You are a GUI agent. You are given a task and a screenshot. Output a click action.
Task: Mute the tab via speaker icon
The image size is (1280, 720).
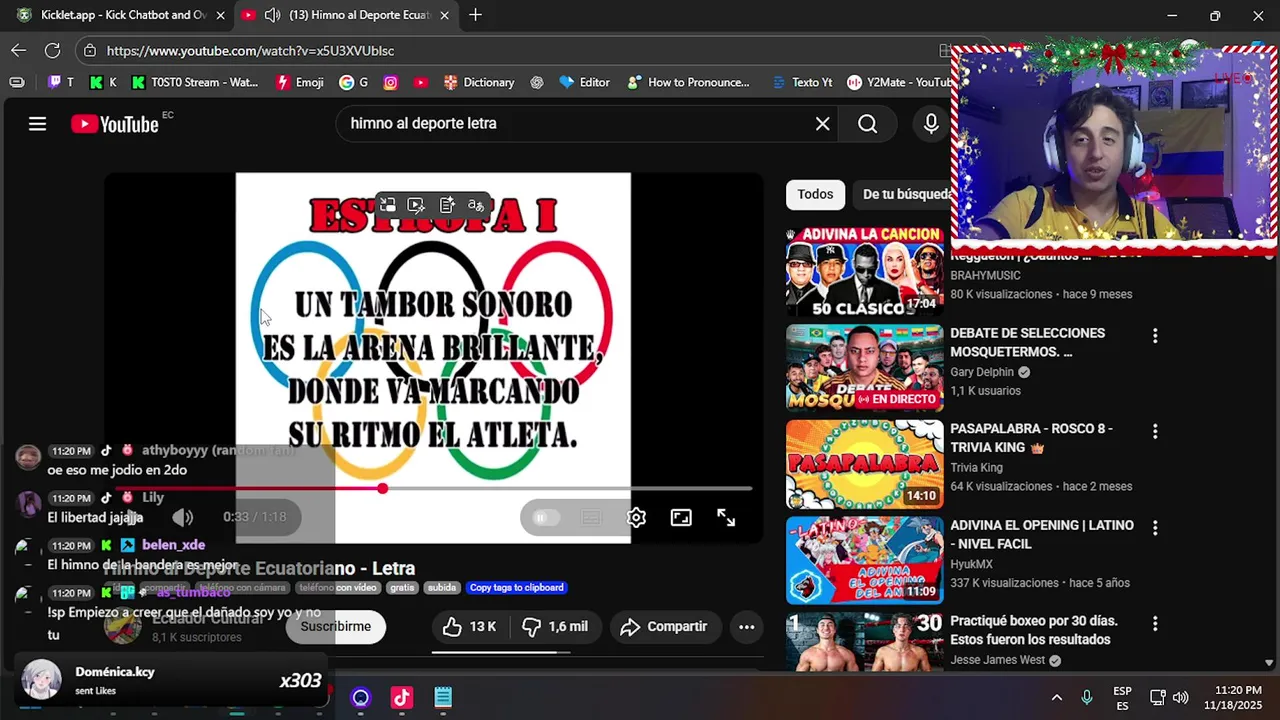click(x=272, y=15)
